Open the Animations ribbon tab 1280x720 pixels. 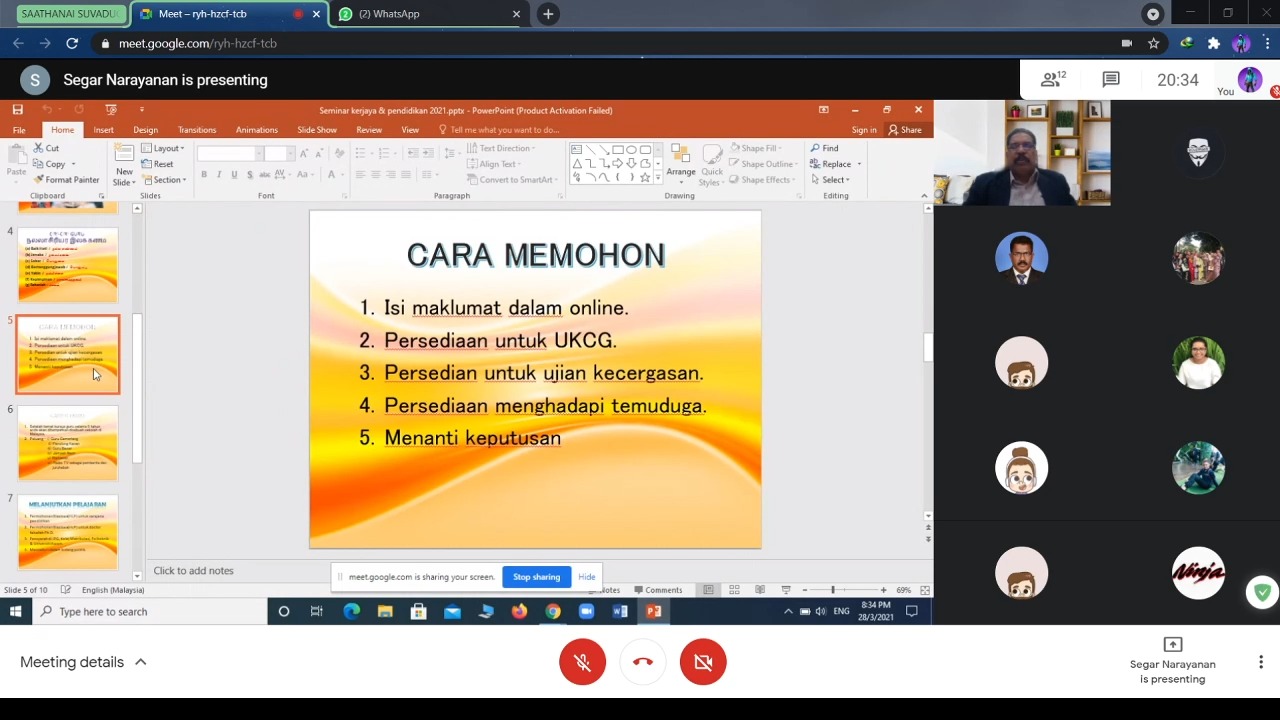(x=257, y=130)
